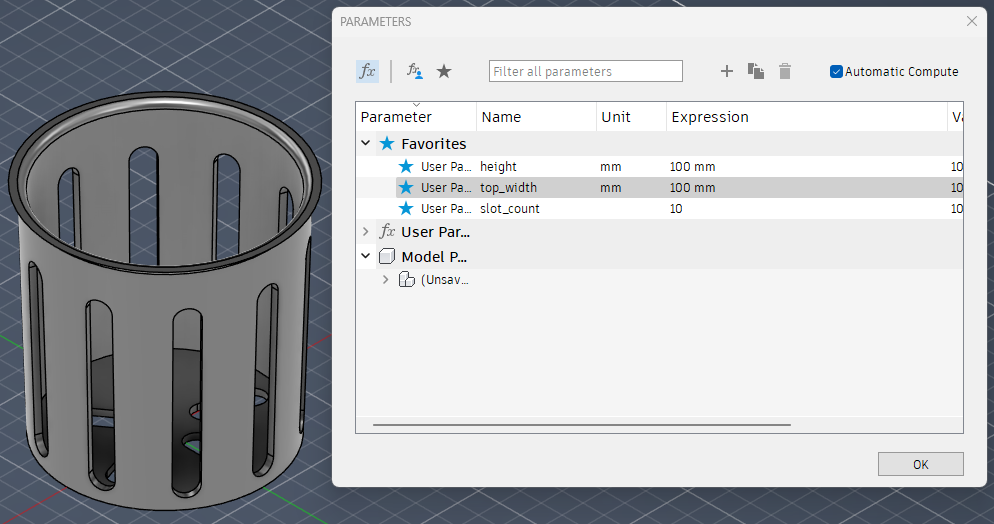
Task: Click the component icon beside (Unsav...
Action: click(x=406, y=279)
